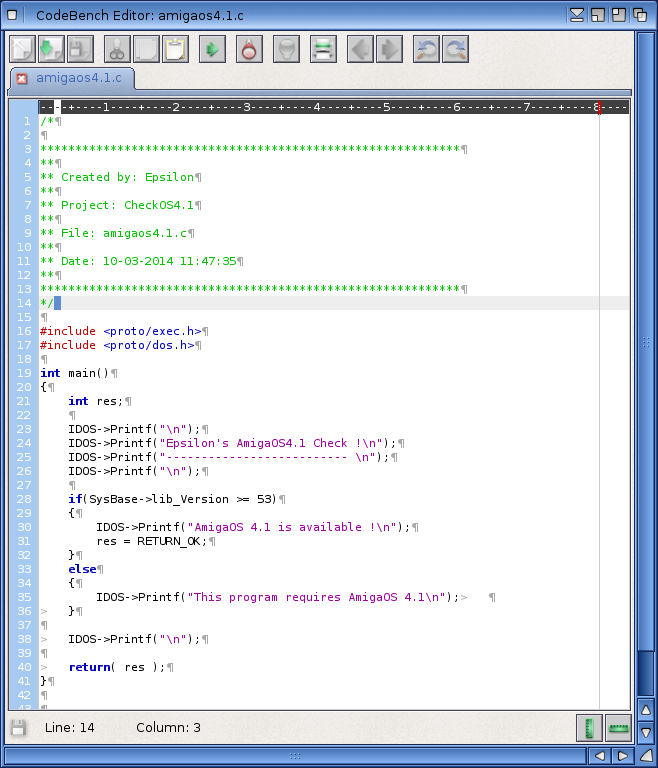Image resolution: width=658 pixels, height=768 pixels.
Task: Toggle the vertical green ruler button
Action: (x=589, y=728)
